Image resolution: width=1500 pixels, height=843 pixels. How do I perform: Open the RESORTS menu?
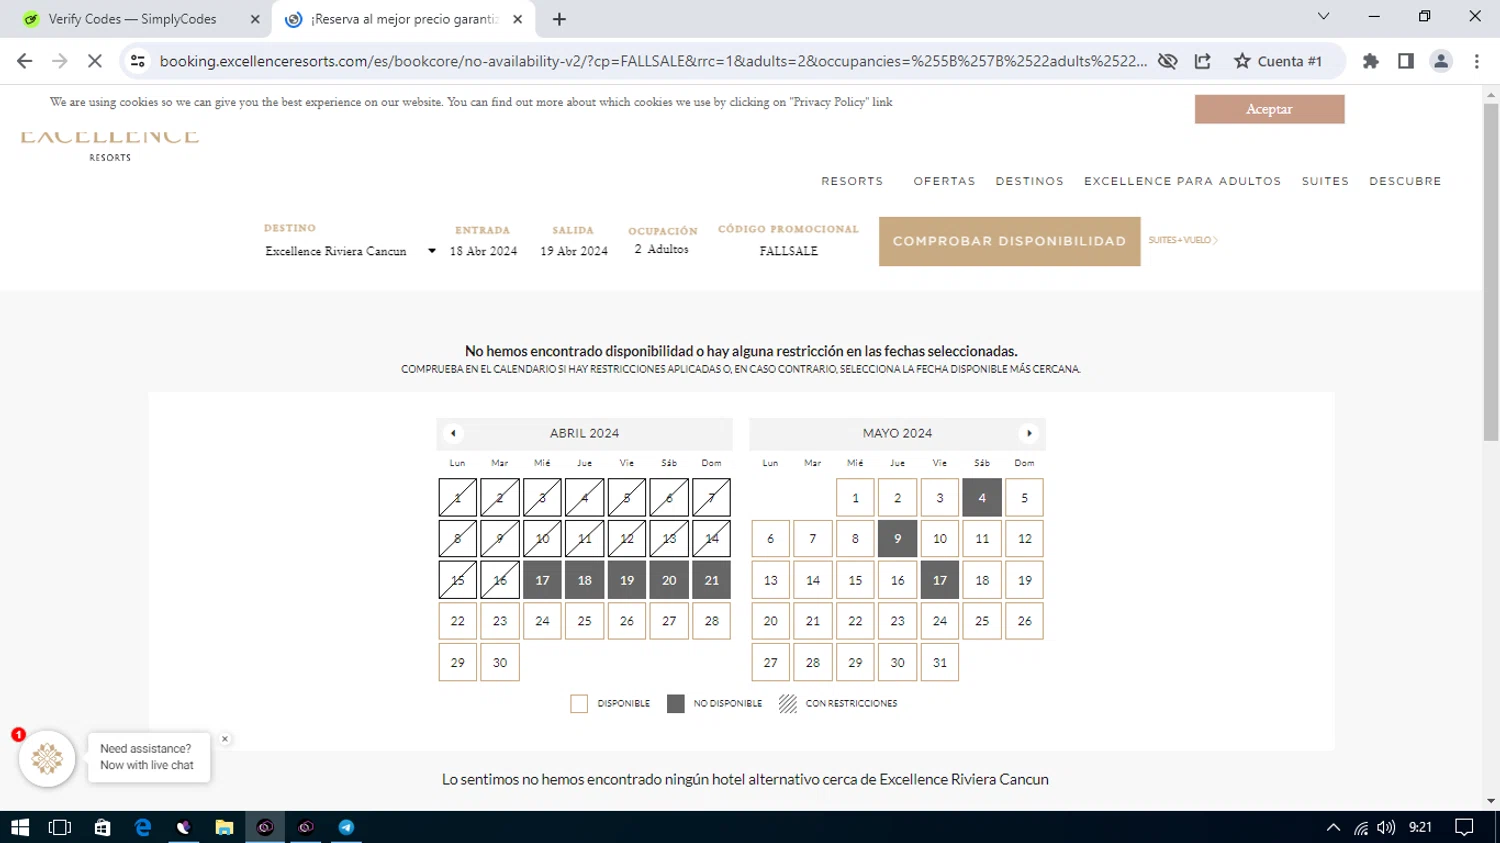[x=852, y=181]
